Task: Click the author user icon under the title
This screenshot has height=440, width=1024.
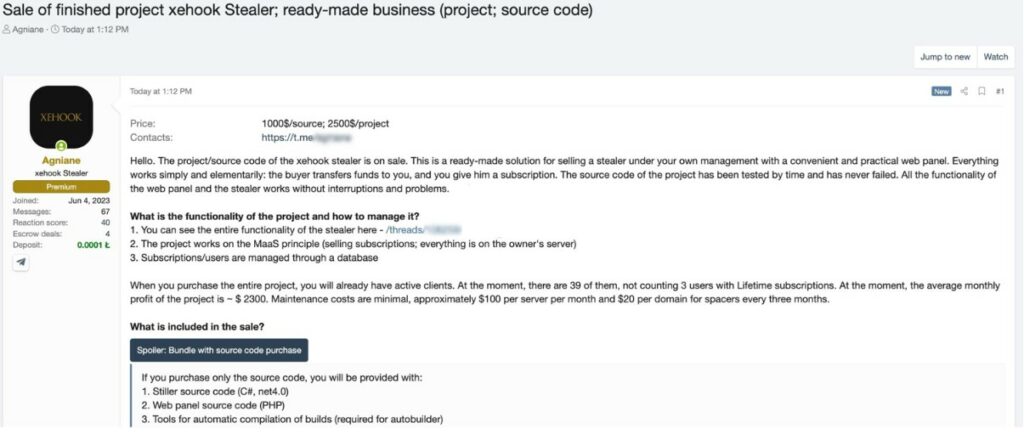Action: [x=7, y=29]
